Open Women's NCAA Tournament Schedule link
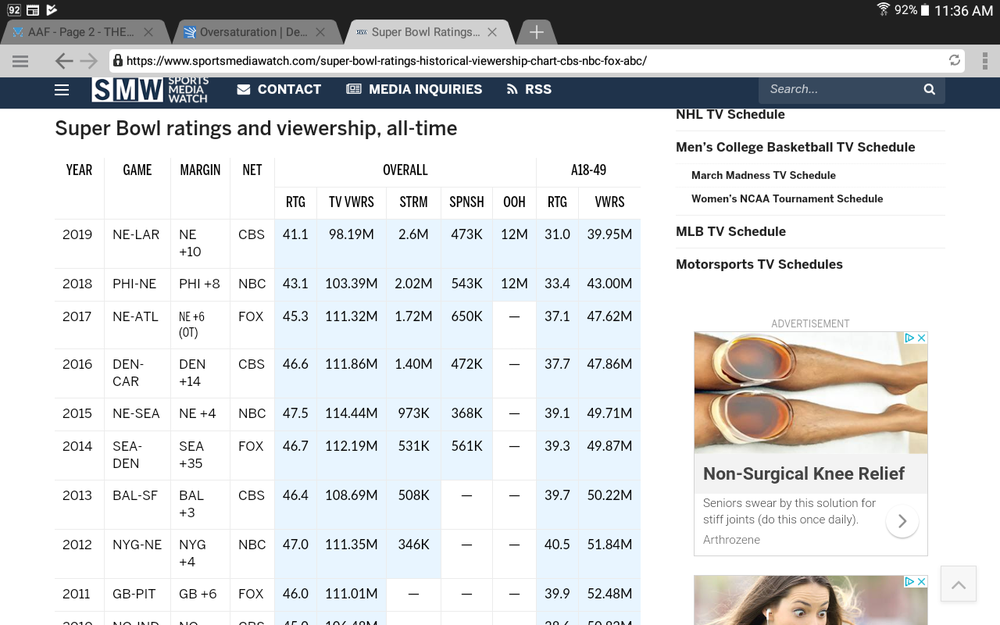 [787, 199]
